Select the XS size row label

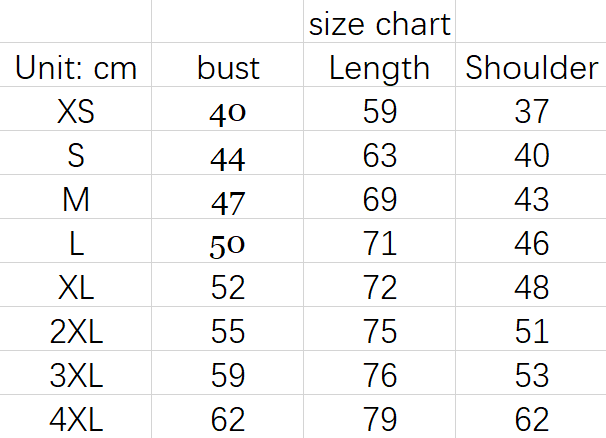coord(76,111)
